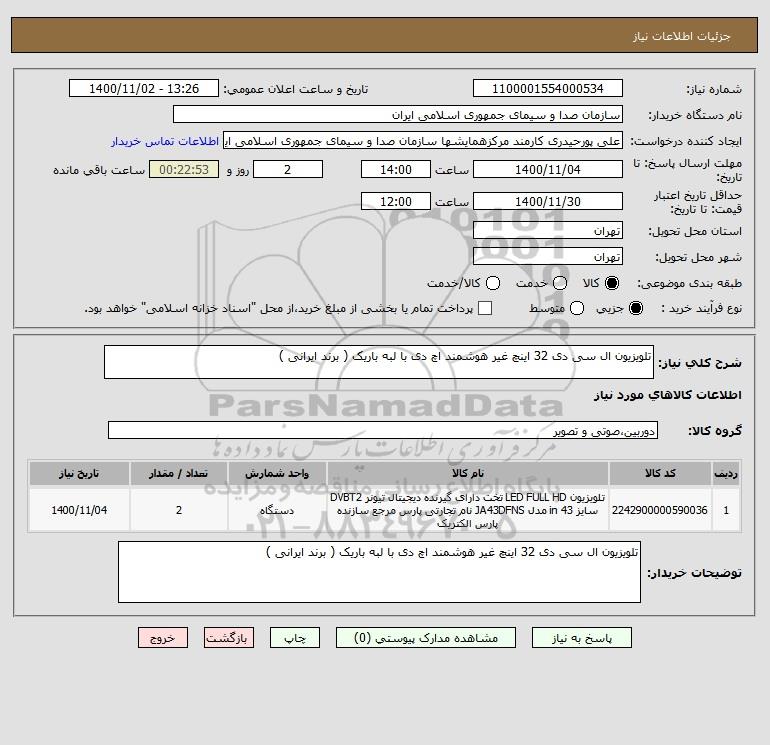Open the اطلاعات تماس خریدار link
This screenshot has width=770, height=745.
[x=165, y=141]
